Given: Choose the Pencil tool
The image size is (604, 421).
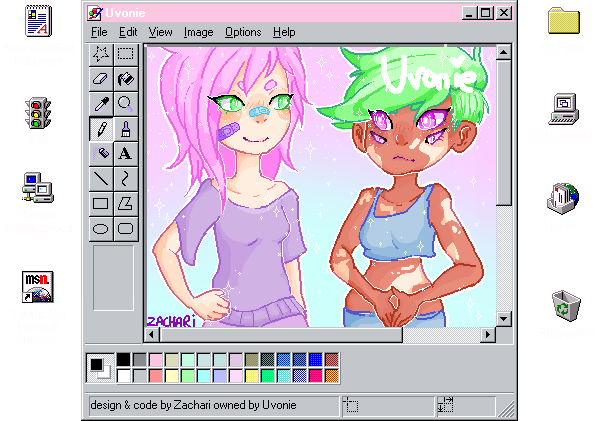Looking at the screenshot, I should pyautogui.click(x=101, y=129).
